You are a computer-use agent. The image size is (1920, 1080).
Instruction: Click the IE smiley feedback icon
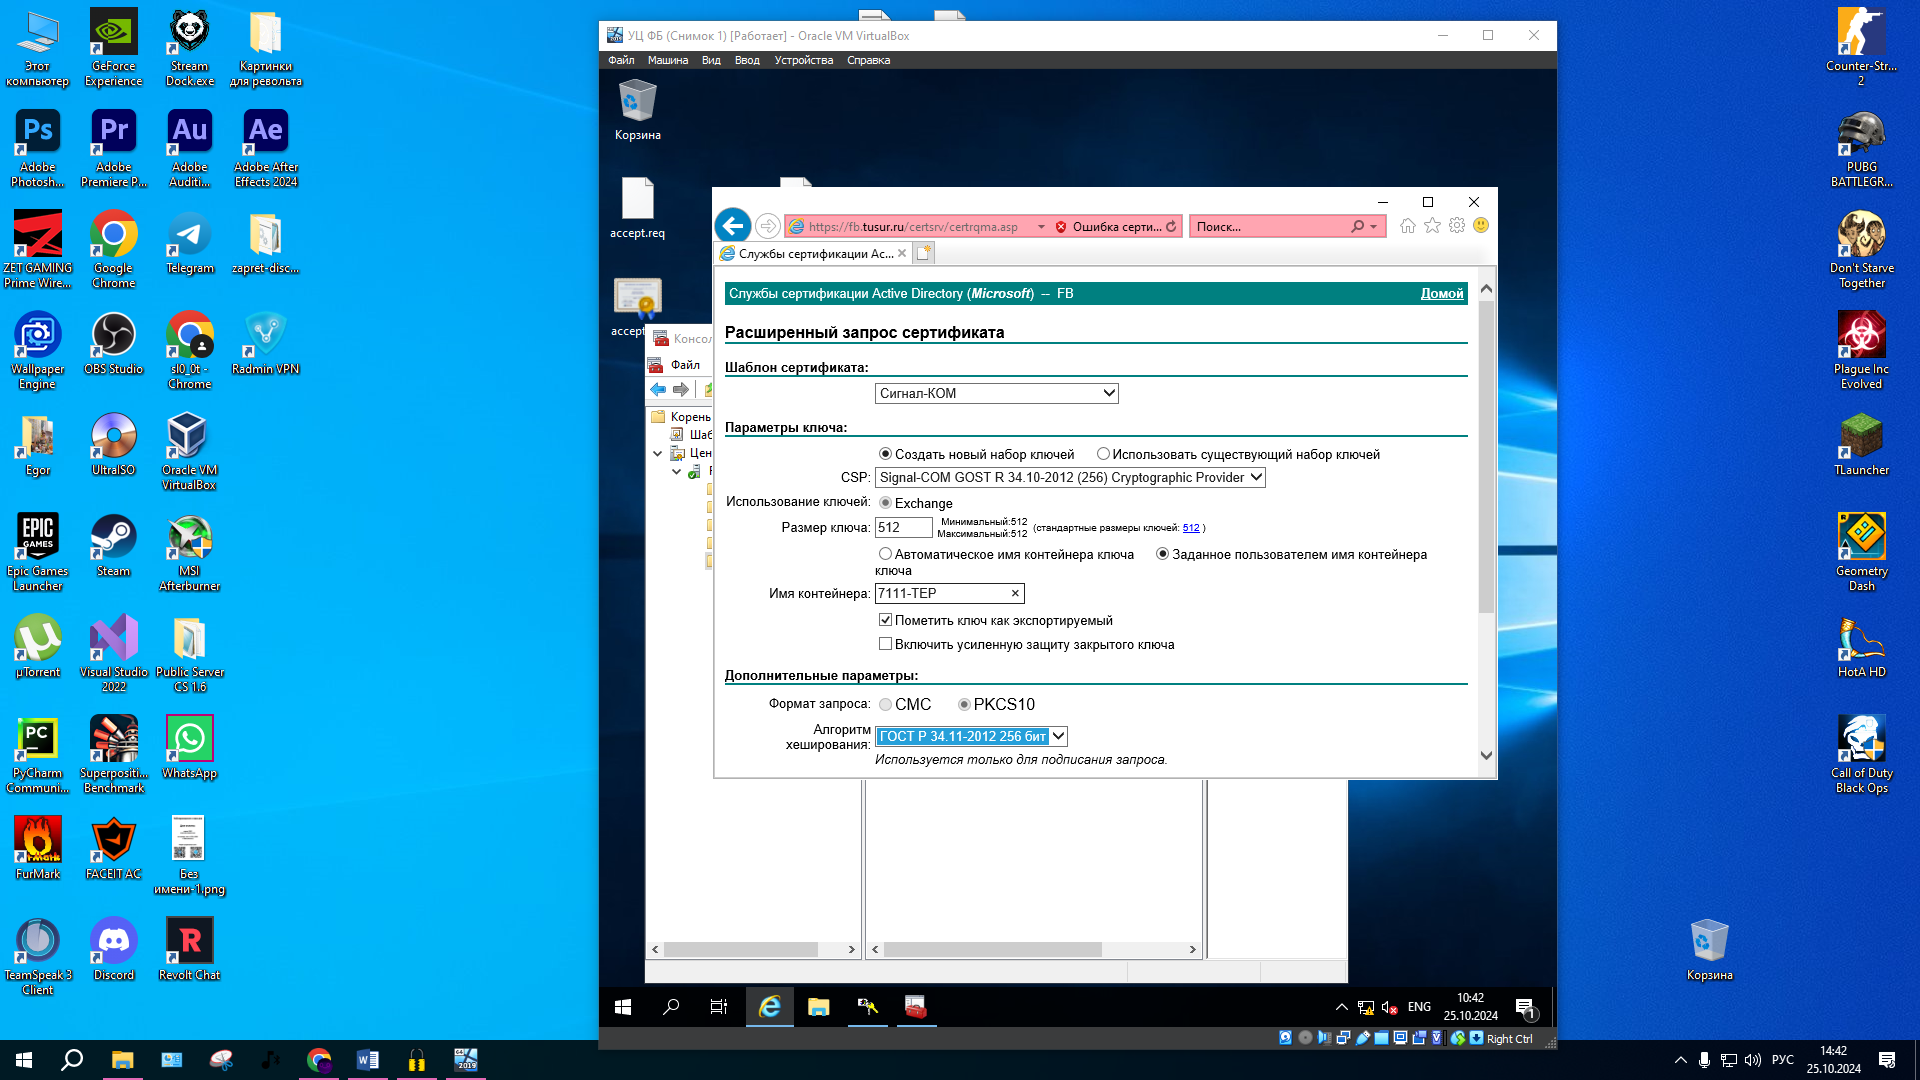pyautogui.click(x=1481, y=226)
